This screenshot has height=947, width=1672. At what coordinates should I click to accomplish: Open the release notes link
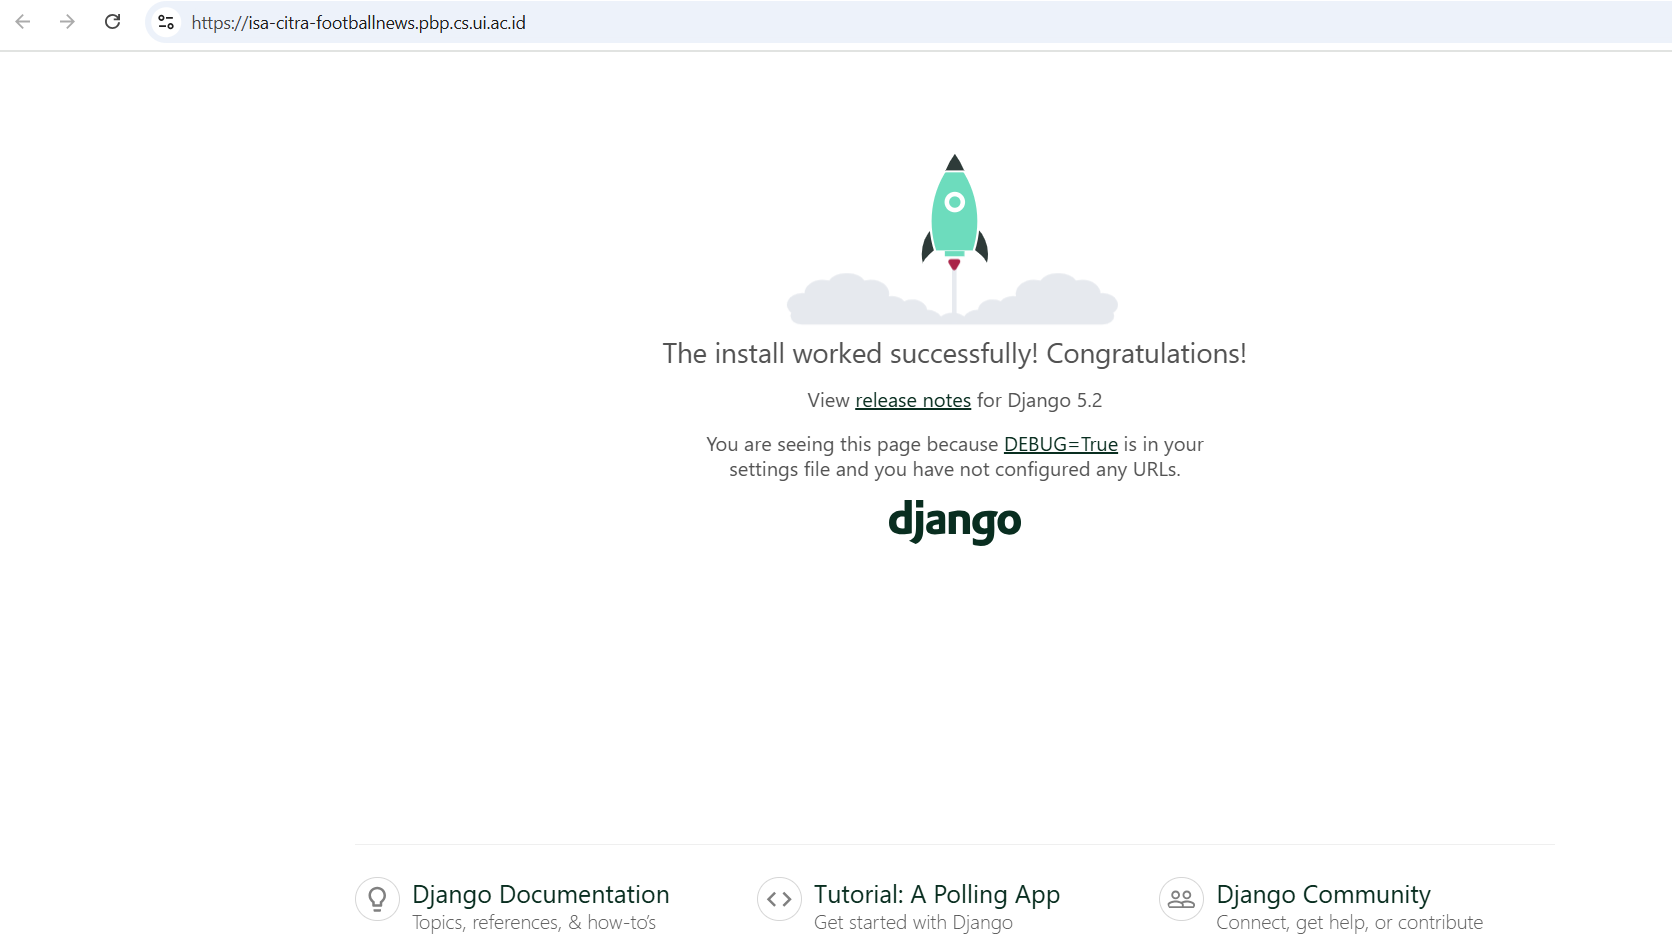coord(913,401)
